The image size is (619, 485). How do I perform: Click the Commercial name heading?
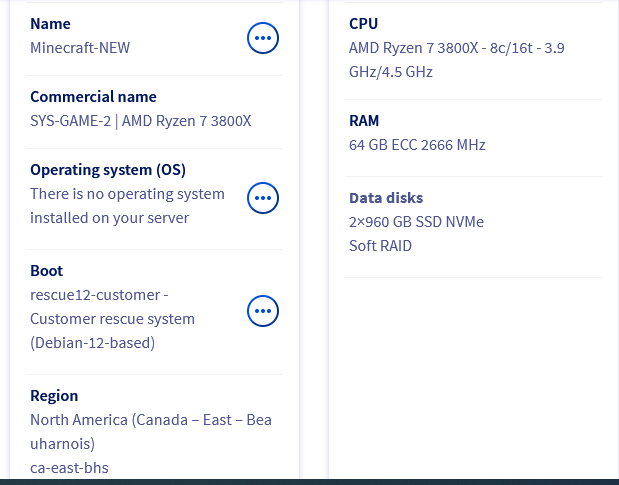93,97
